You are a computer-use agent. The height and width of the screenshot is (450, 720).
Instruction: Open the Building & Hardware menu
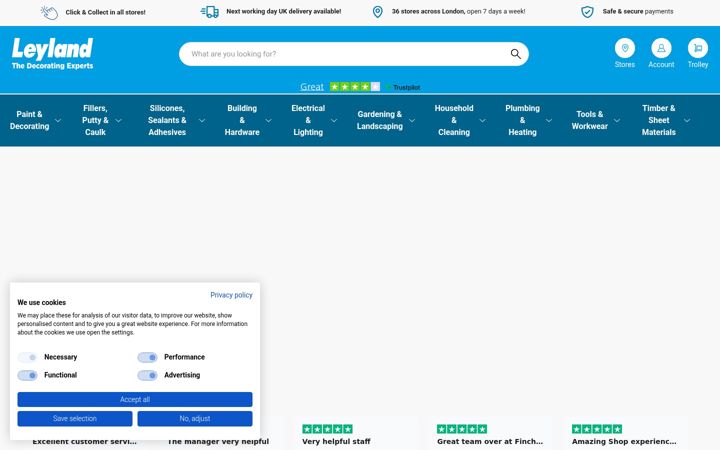242,120
